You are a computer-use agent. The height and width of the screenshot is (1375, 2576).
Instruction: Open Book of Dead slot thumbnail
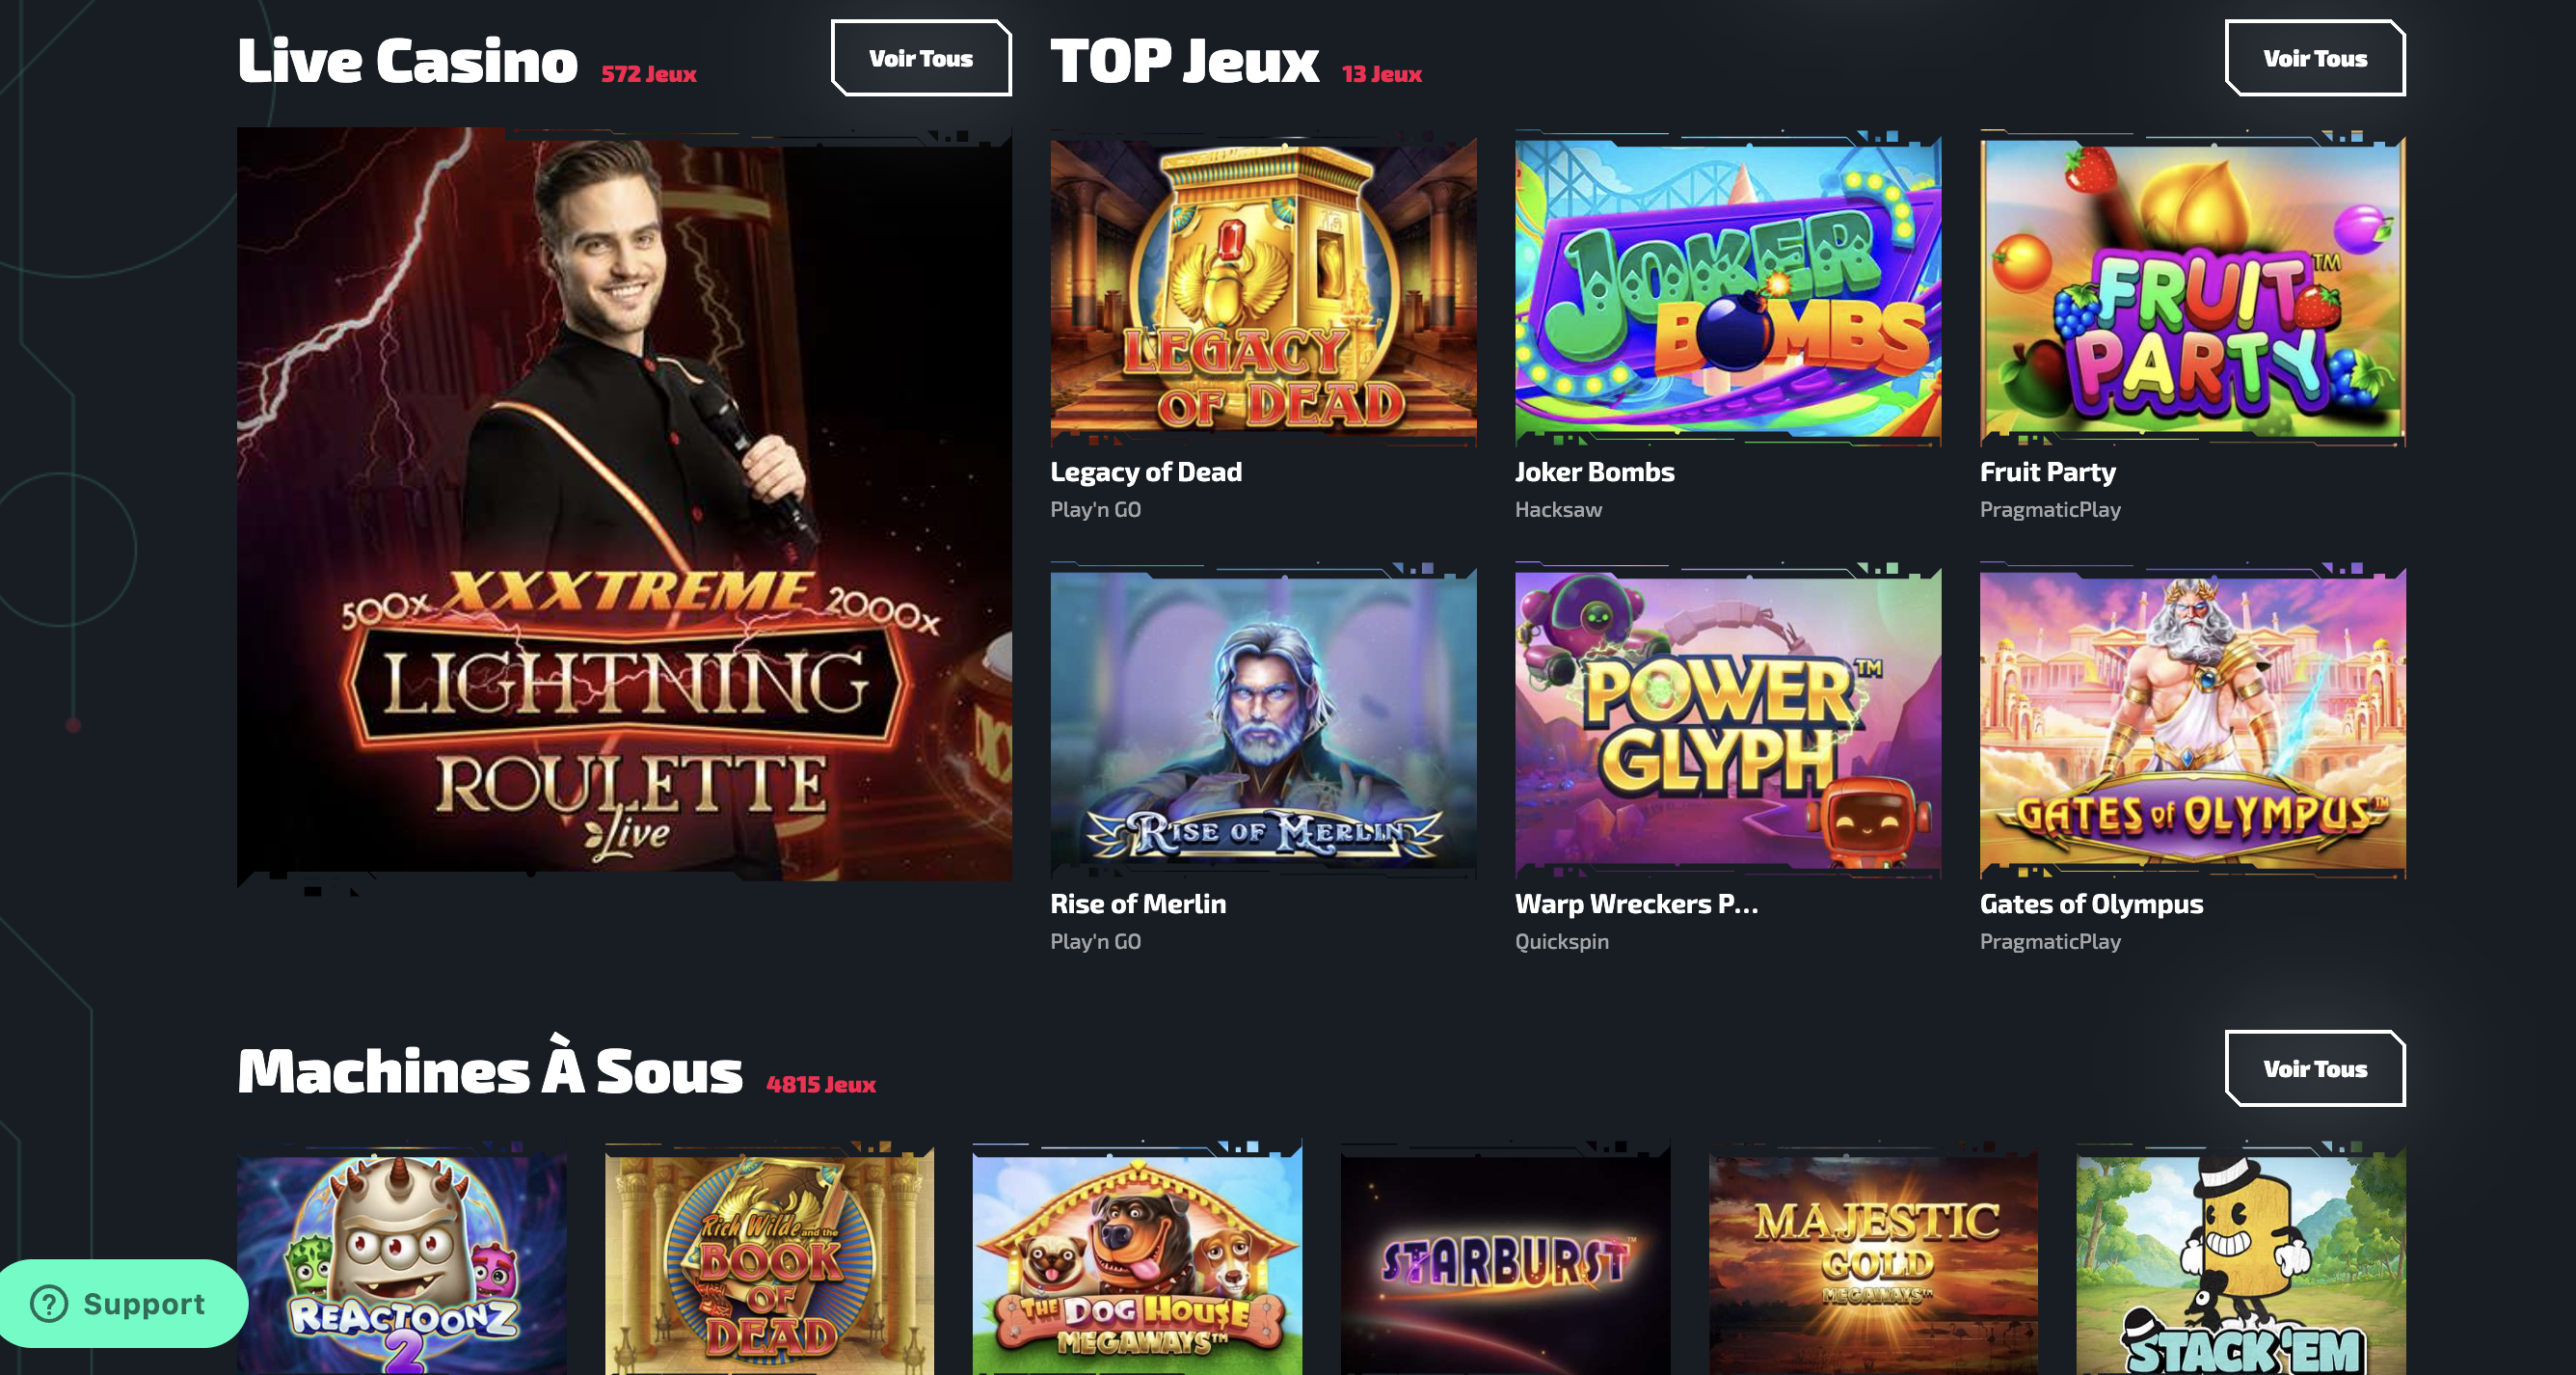[769, 1260]
